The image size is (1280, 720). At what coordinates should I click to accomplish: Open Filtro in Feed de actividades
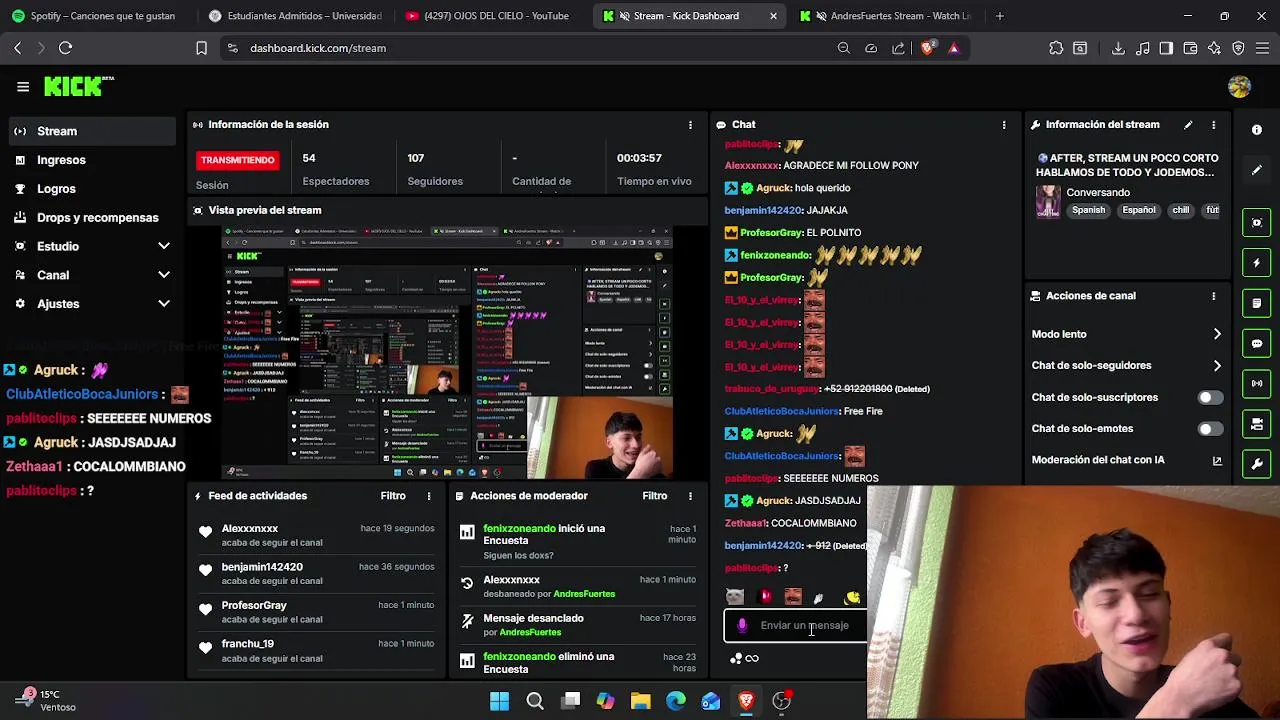[393, 496]
